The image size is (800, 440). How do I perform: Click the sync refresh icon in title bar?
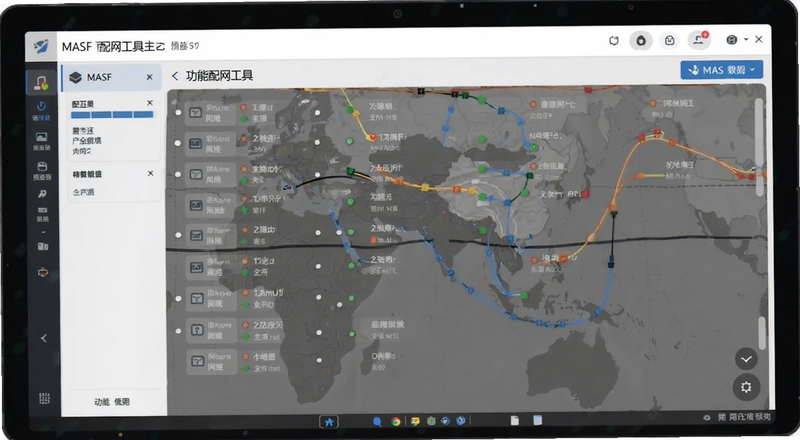[614, 41]
